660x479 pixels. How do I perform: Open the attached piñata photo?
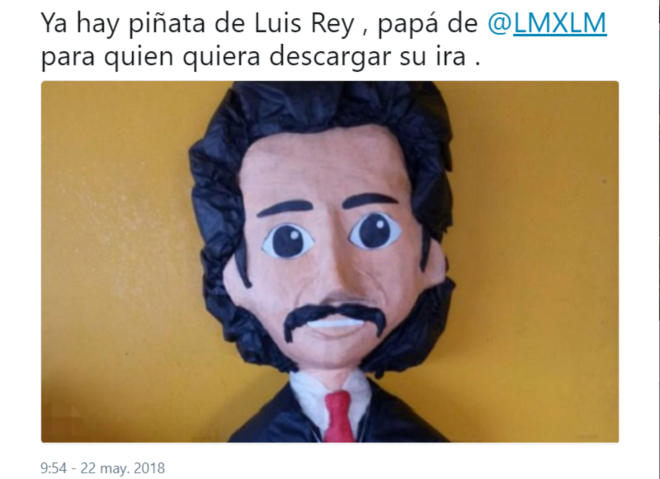pos(330,262)
